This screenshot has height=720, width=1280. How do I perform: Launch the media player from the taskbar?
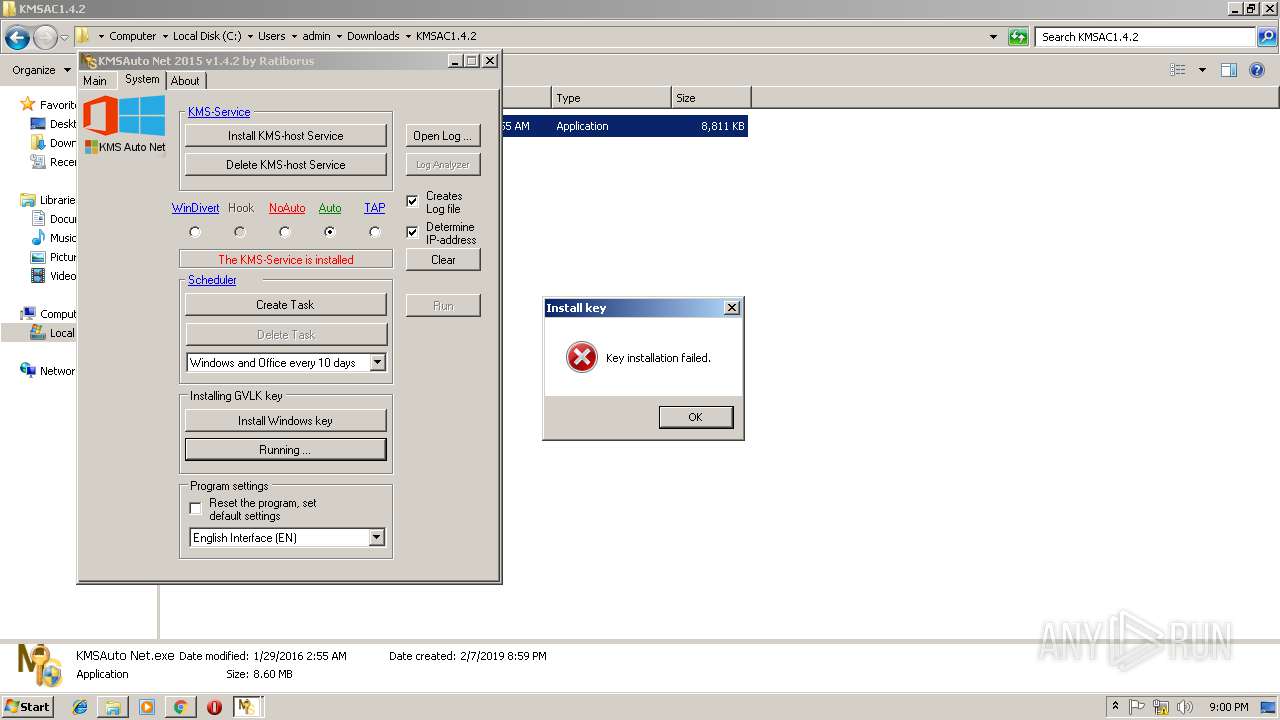(x=147, y=707)
